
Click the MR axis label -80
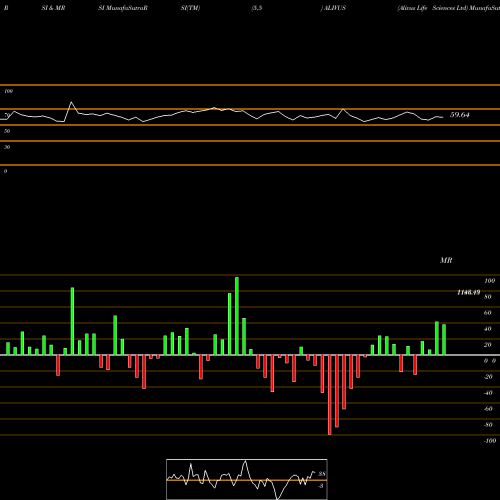tap(488, 425)
